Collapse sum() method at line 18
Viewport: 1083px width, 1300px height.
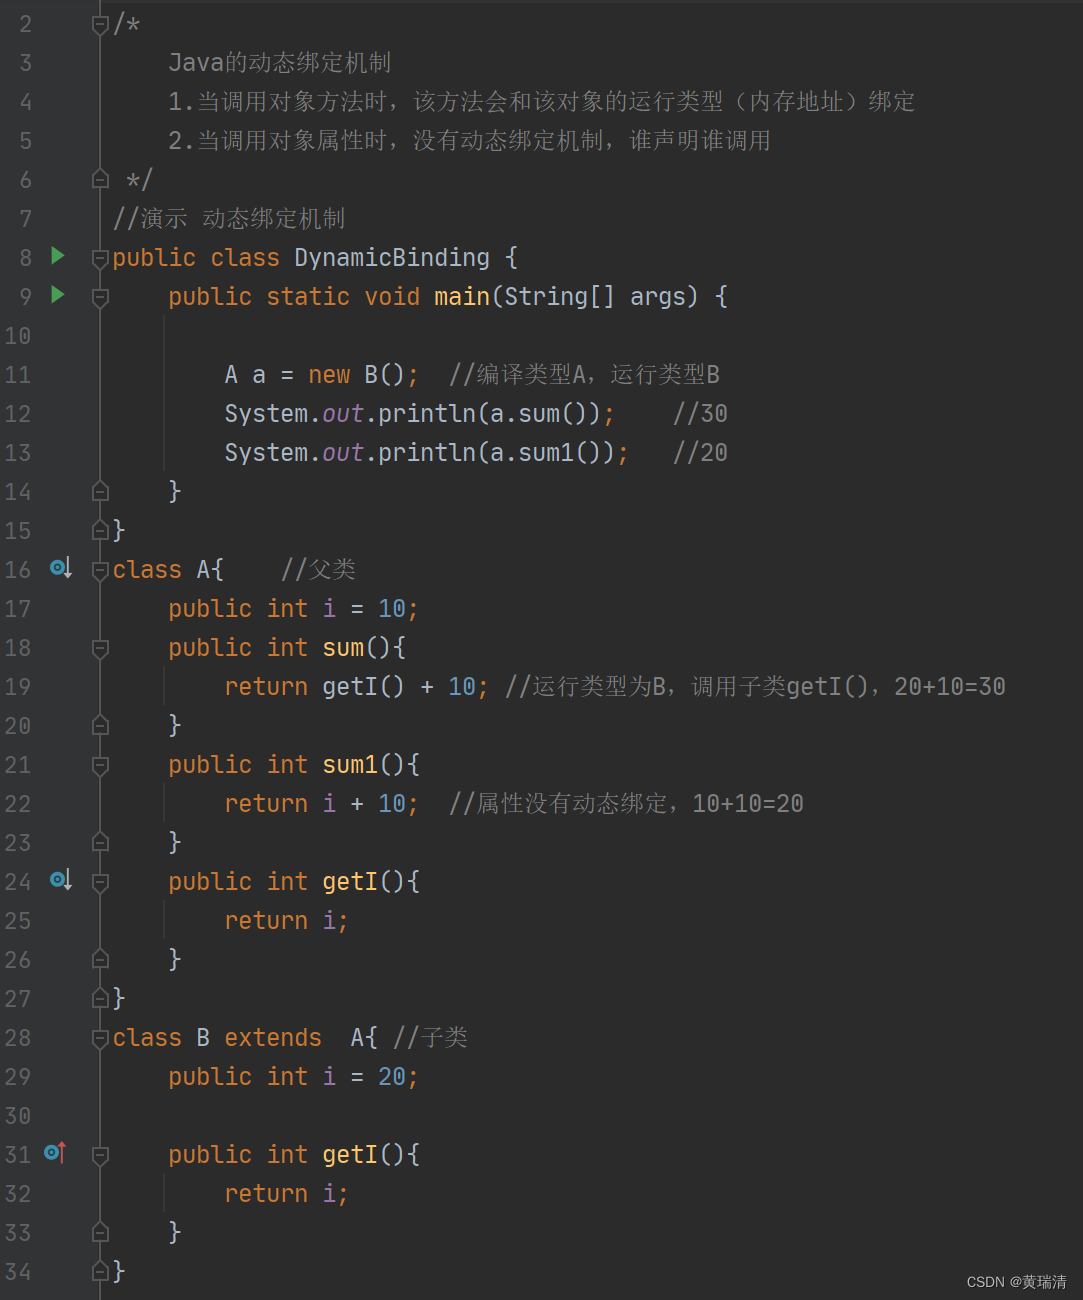click(x=100, y=649)
